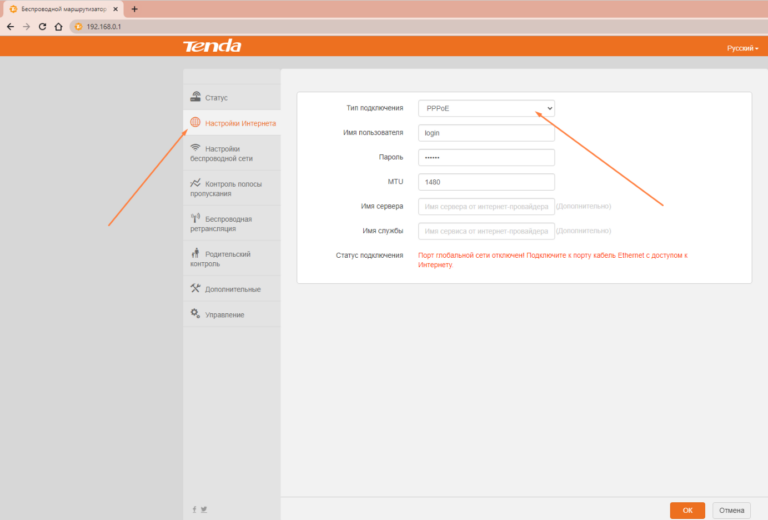Screen dimensions: 768x520
Task: Click the Tenda logo in header
Action: click(x=212, y=46)
